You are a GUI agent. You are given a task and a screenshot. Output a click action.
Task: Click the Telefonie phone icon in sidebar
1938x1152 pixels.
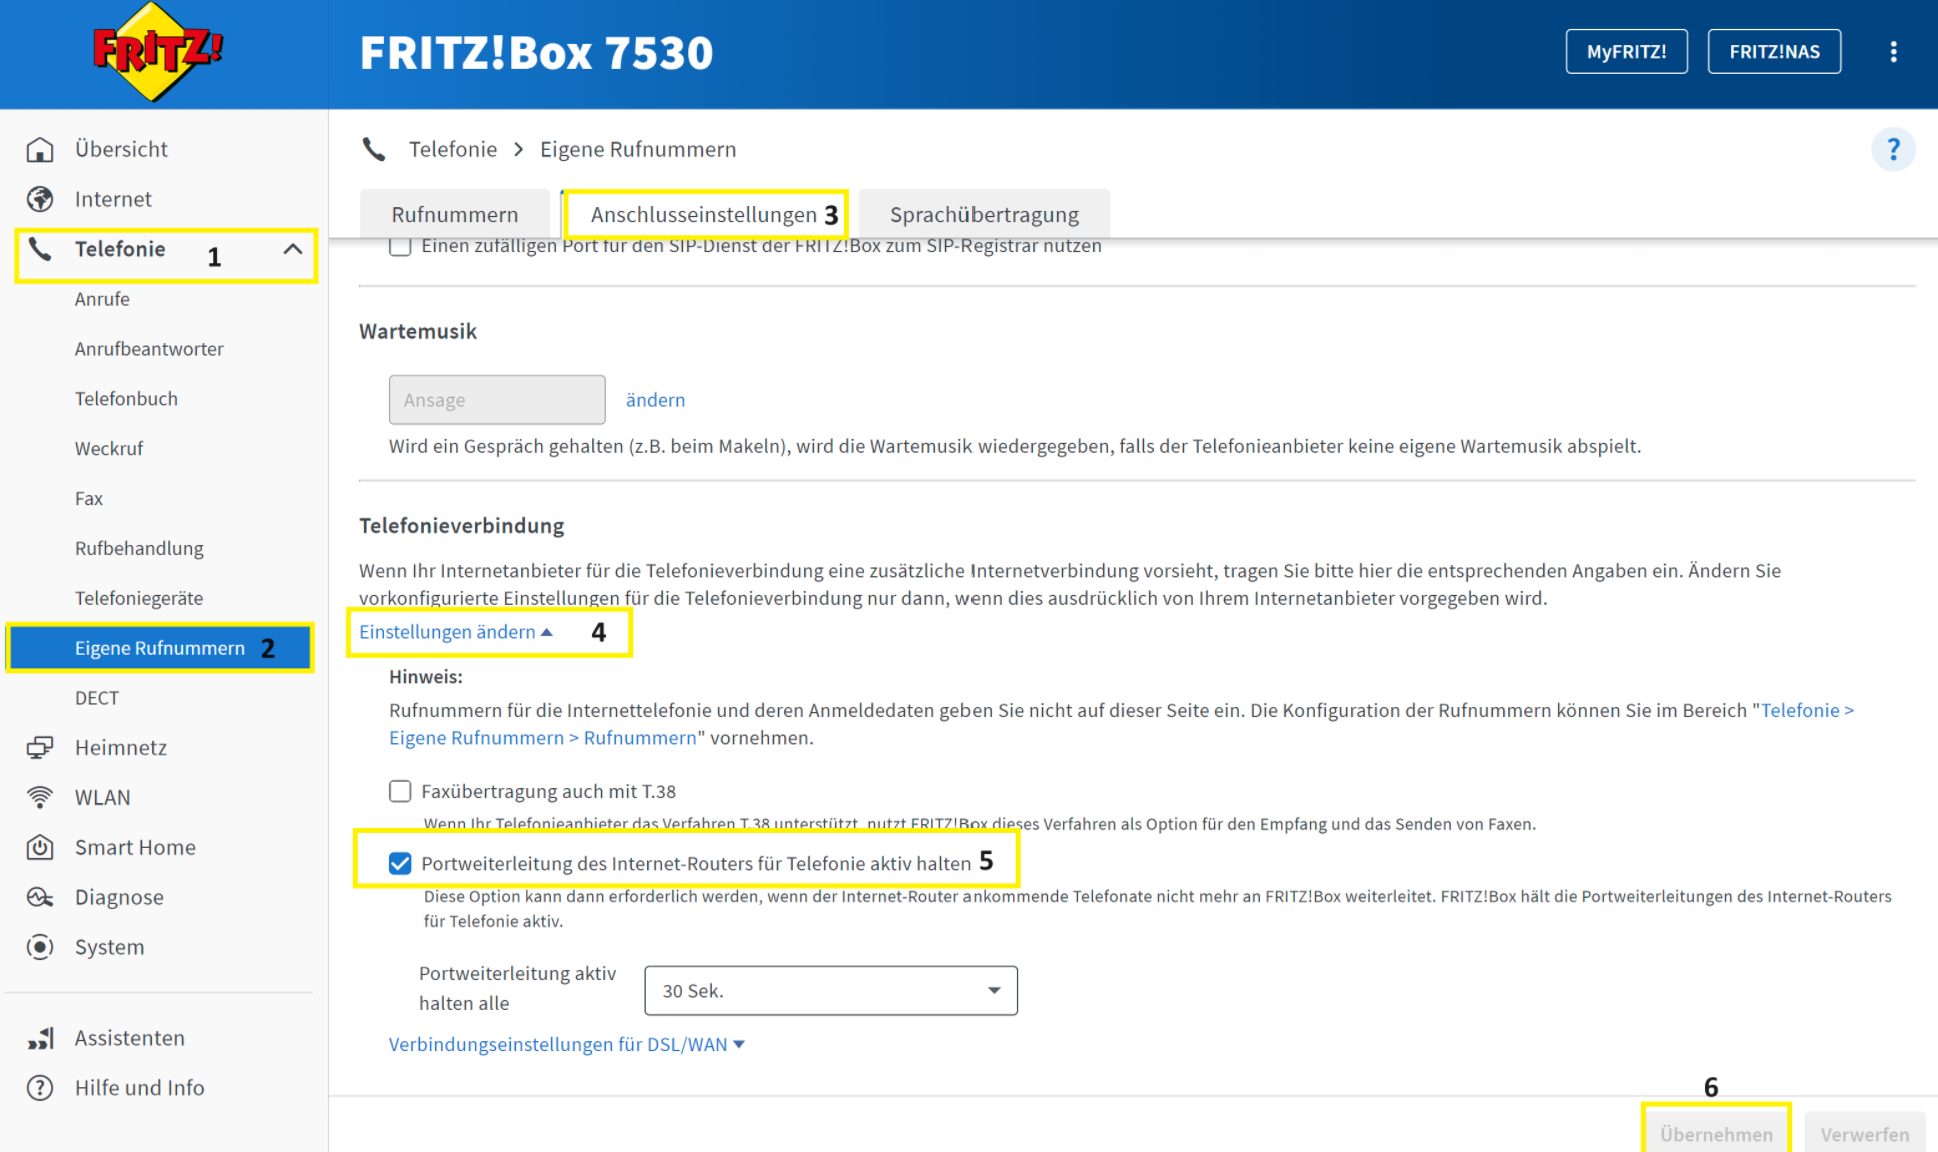pos(40,249)
